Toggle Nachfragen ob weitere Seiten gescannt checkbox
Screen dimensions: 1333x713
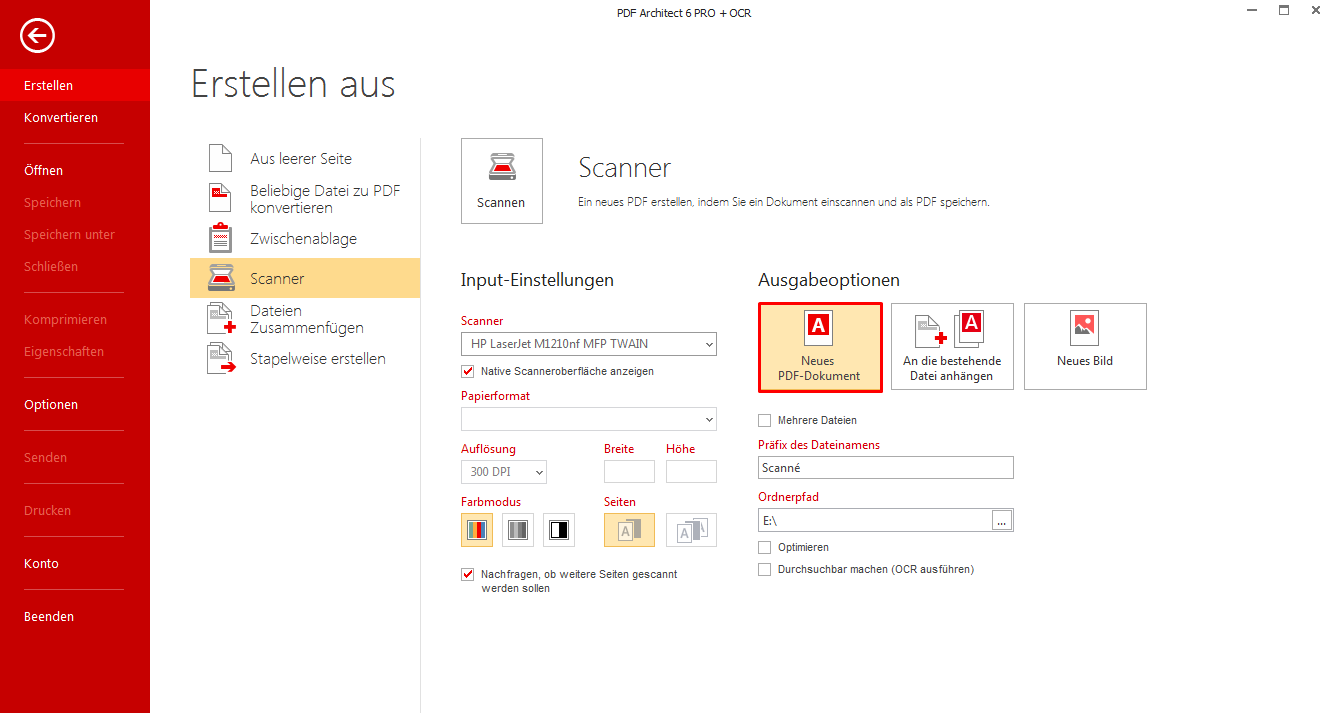pyautogui.click(x=467, y=575)
